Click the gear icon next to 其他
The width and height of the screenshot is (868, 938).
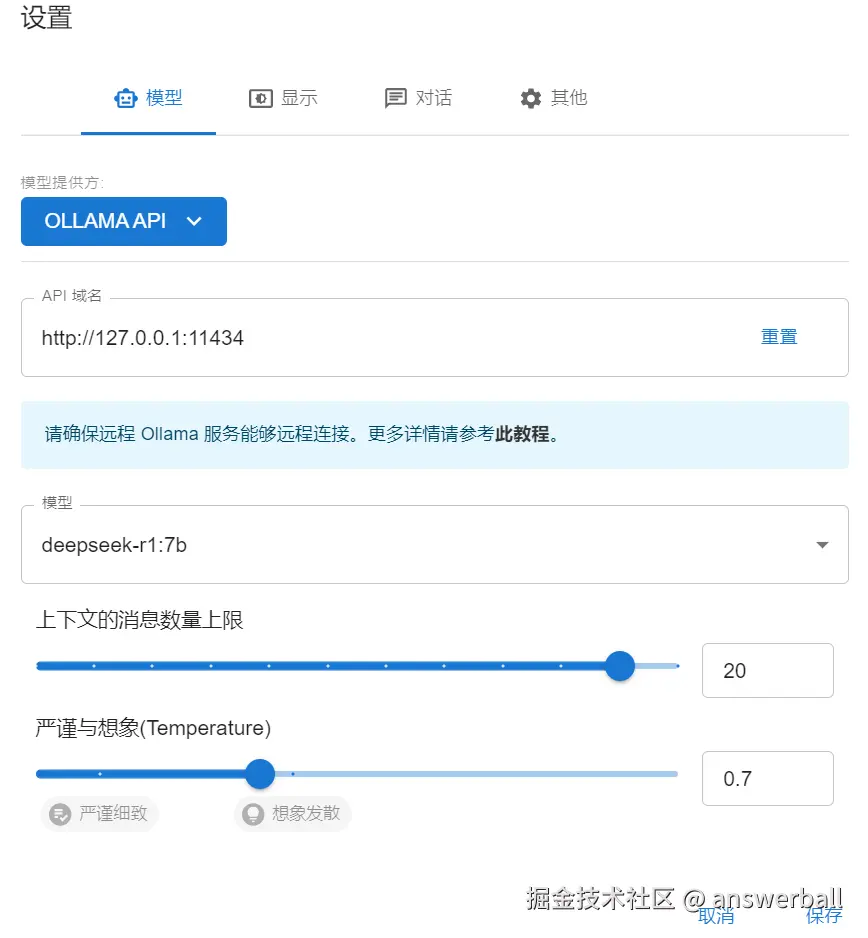530,98
